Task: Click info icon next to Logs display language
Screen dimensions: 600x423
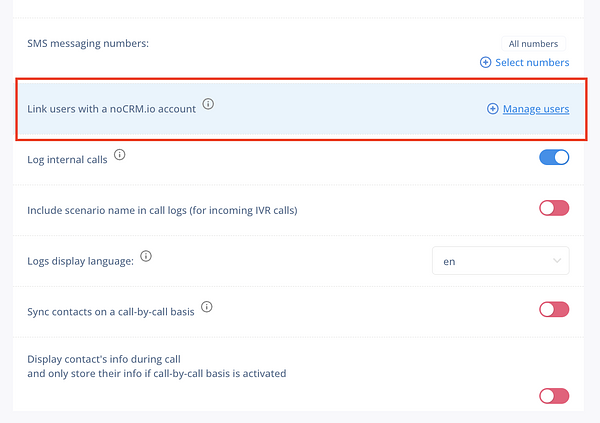Action: click(x=146, y=256)
